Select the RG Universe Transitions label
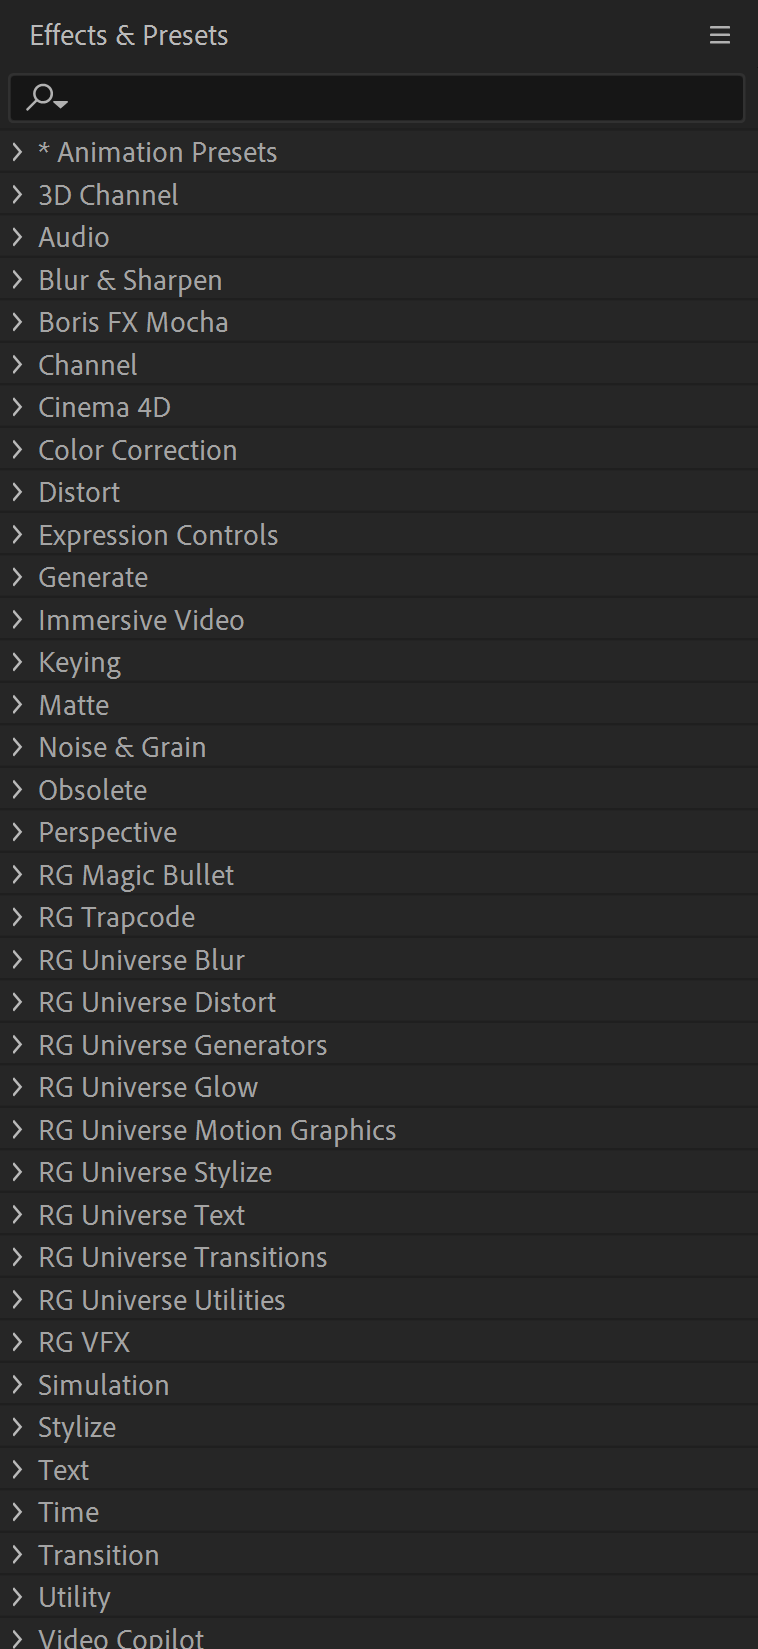Viewport: 758px width, 1649px height. click(183, 1258)
